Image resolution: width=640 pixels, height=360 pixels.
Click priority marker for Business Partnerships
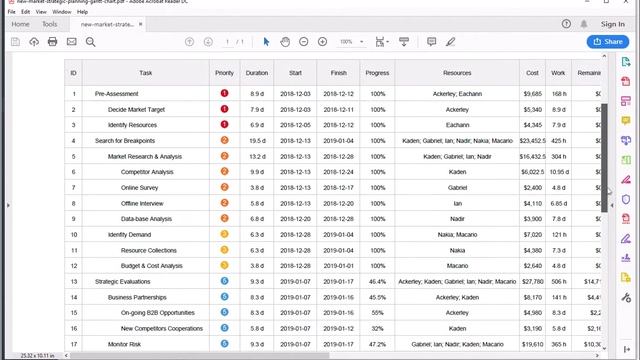pyautogui.click(x=224, y=297)
